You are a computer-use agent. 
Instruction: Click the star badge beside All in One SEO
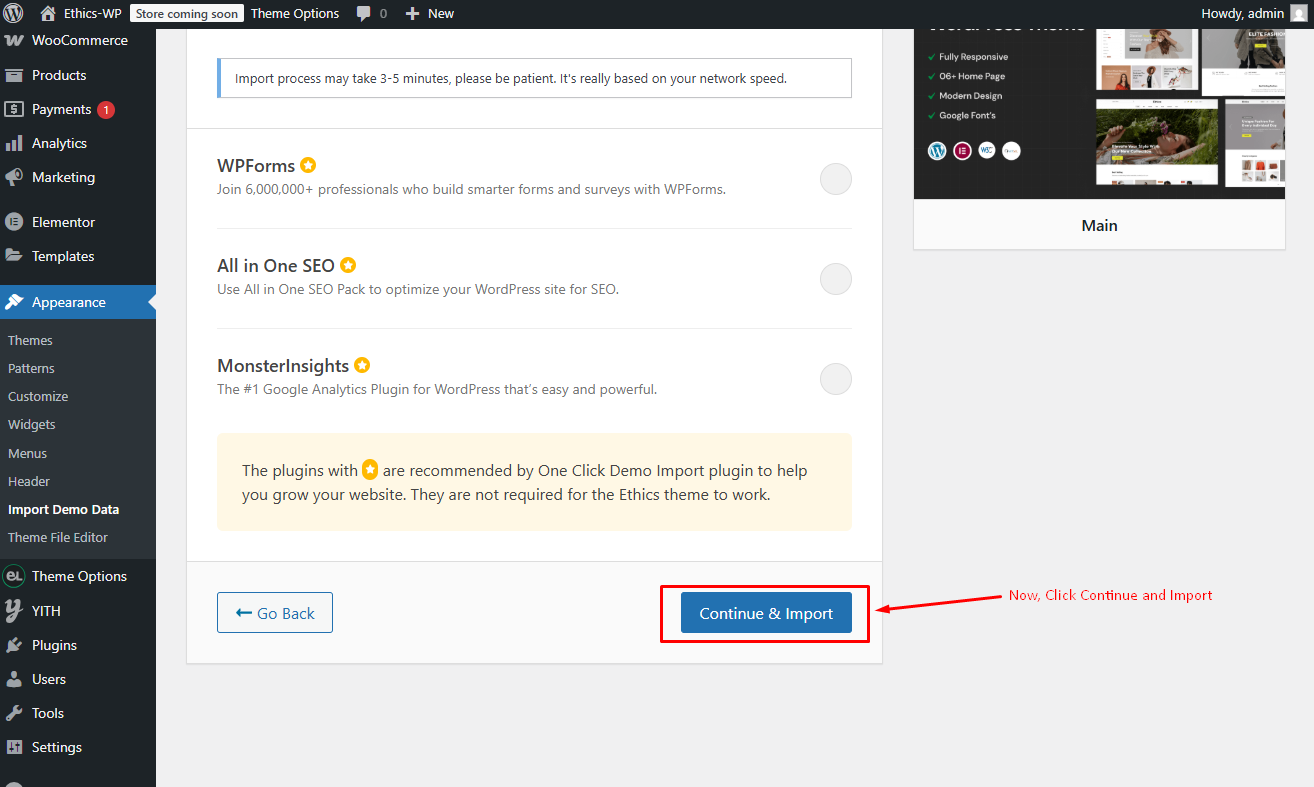click(348, 265)
